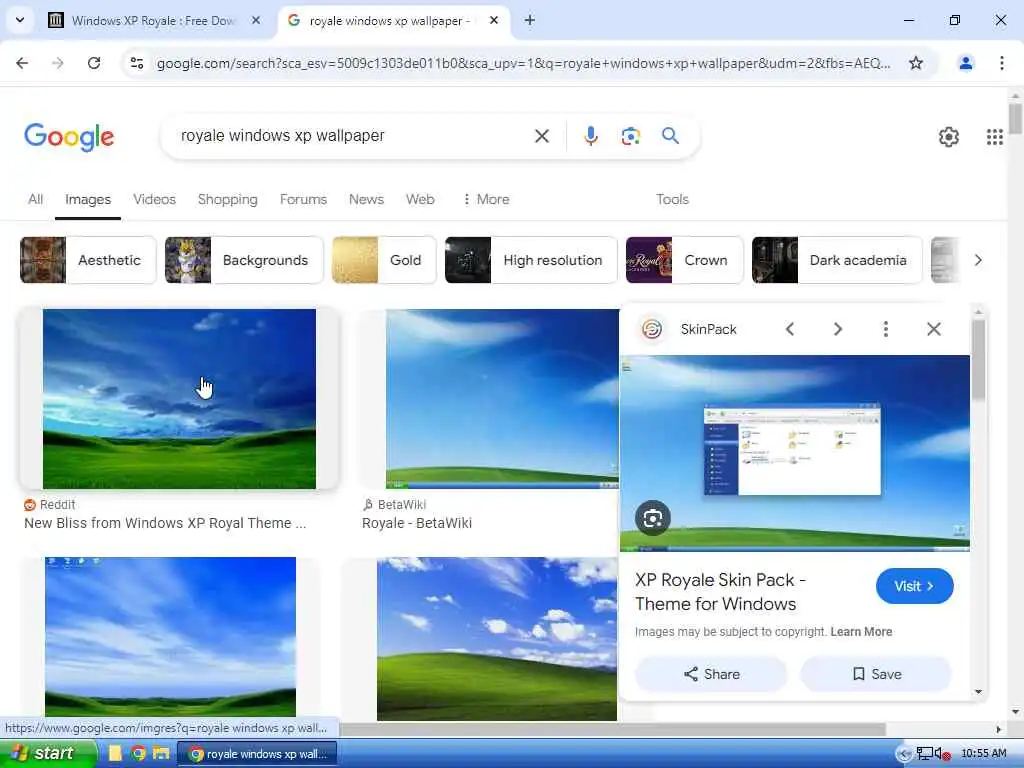Expand the More search filters menu
The image size is (1024, 768).
pos(486,199)
